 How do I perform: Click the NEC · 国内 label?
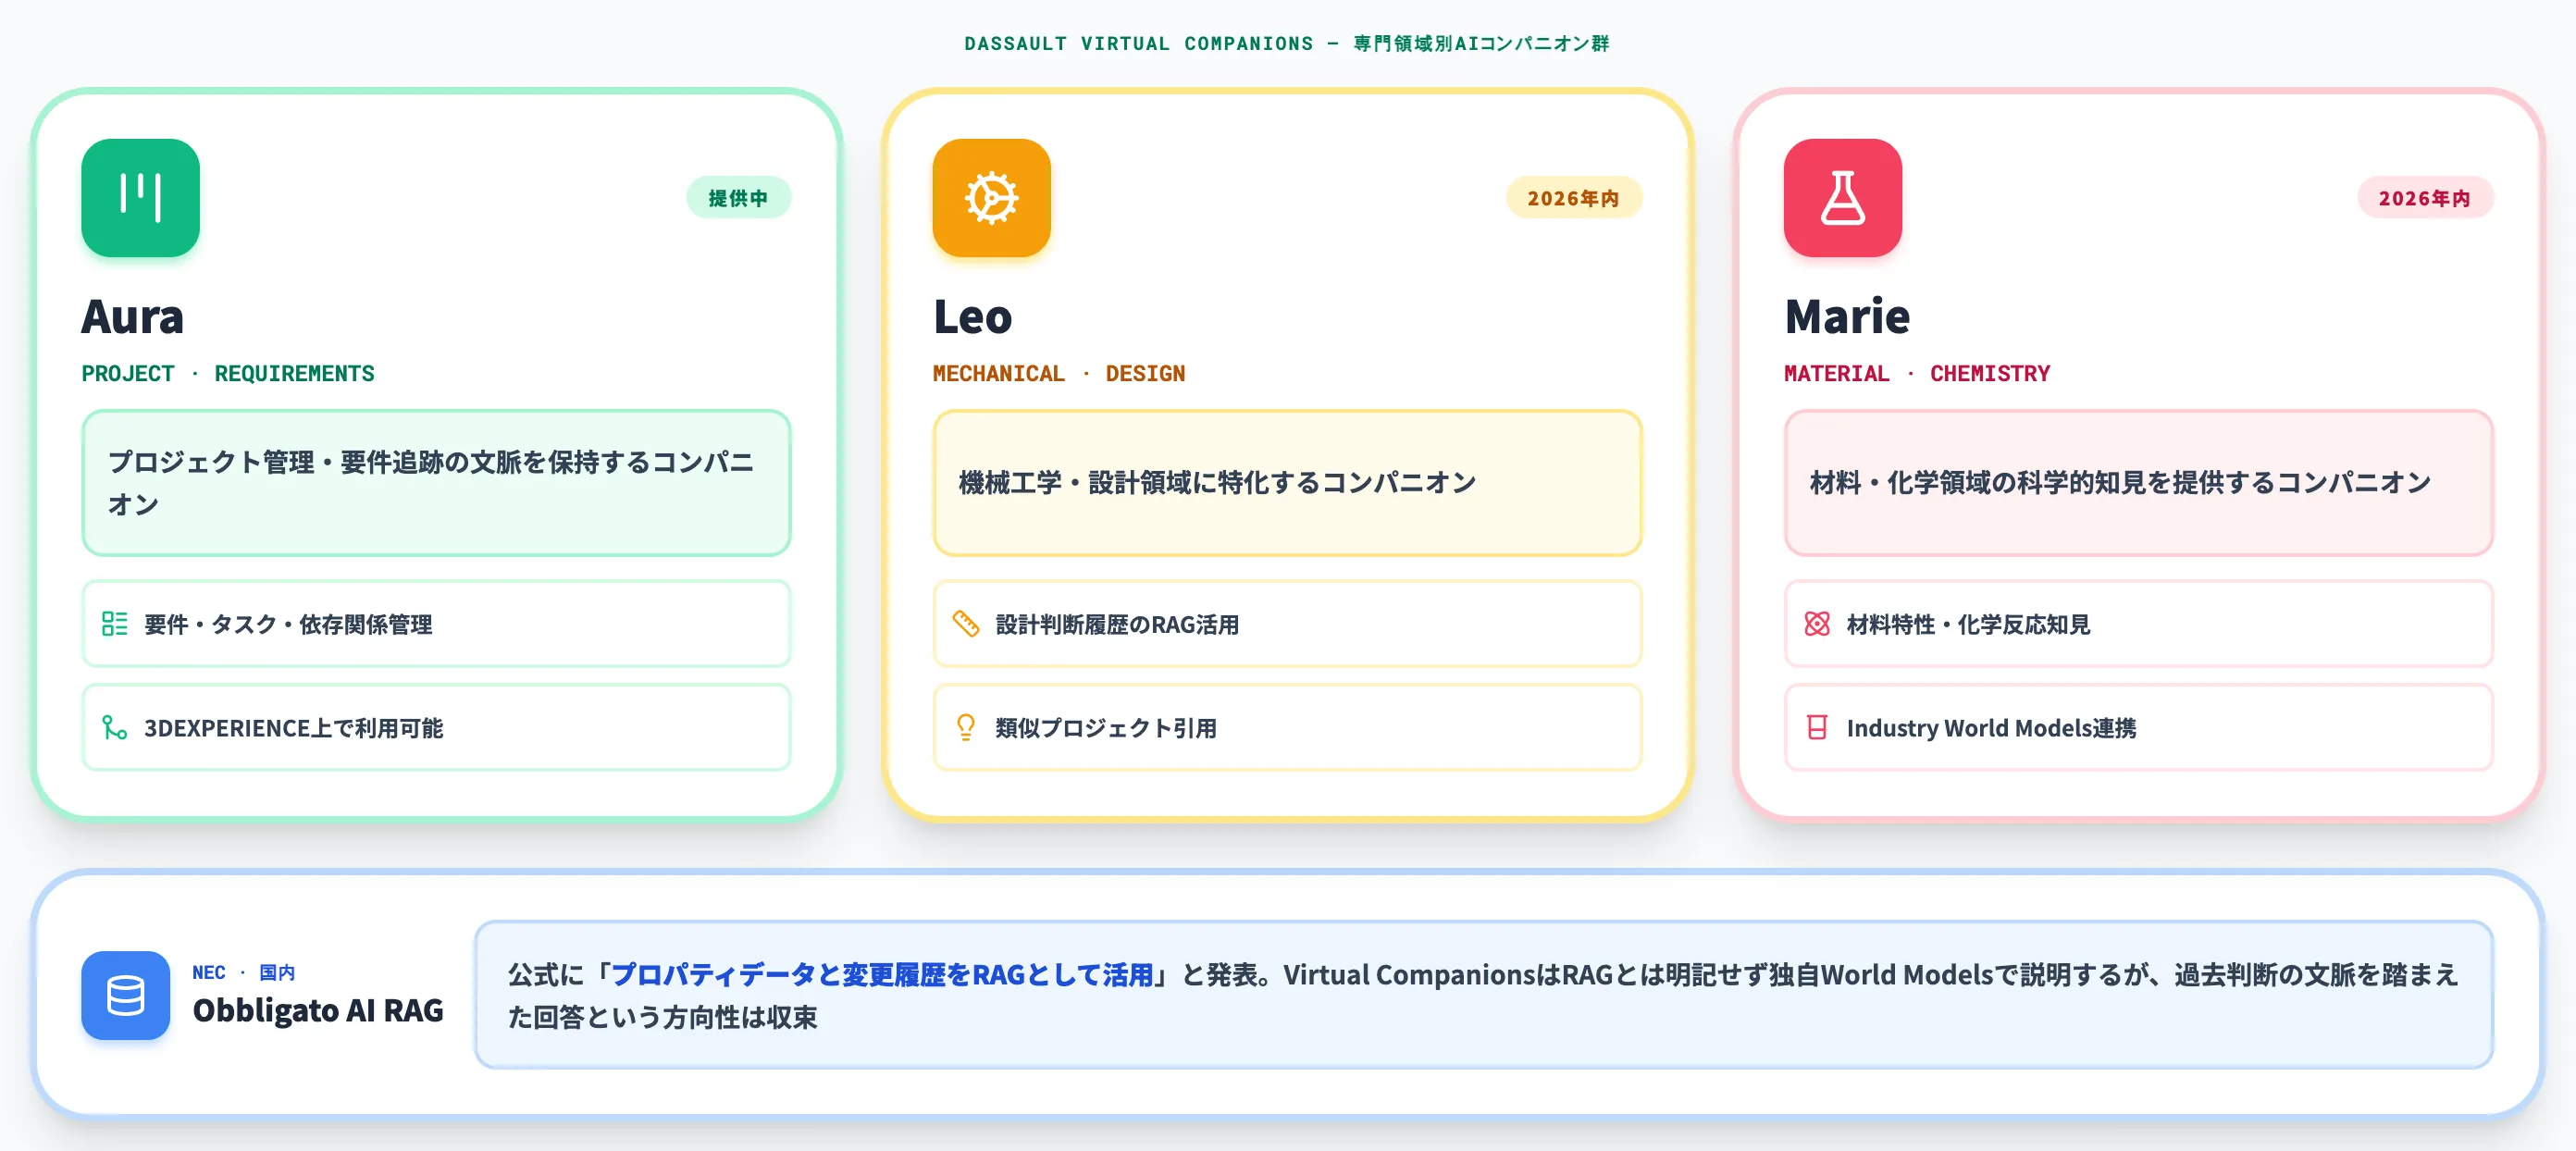pos(243,972)
